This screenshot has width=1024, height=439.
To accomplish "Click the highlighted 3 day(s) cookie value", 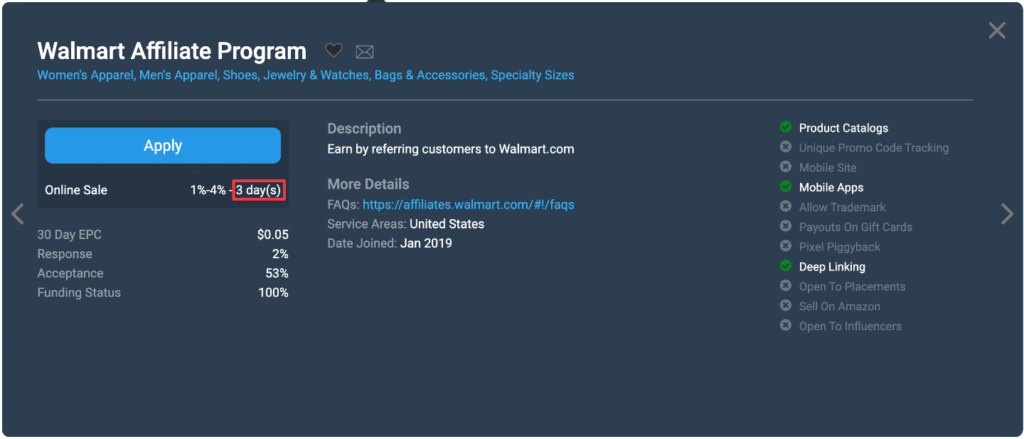I will 259,190.
